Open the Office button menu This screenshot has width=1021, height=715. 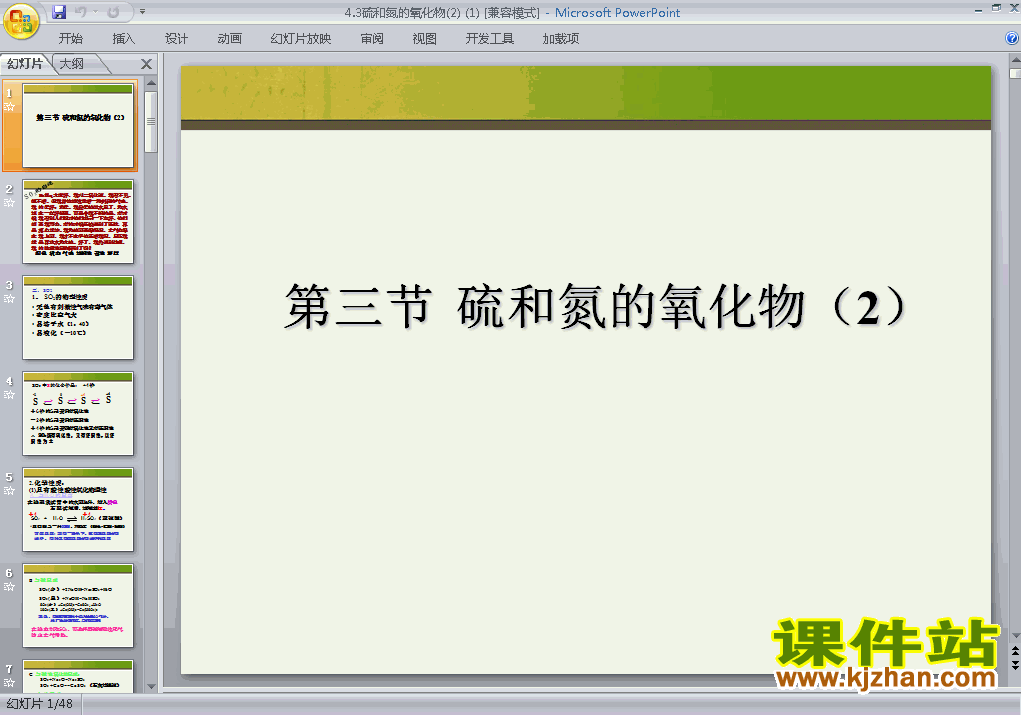click(x=21, y=21)
